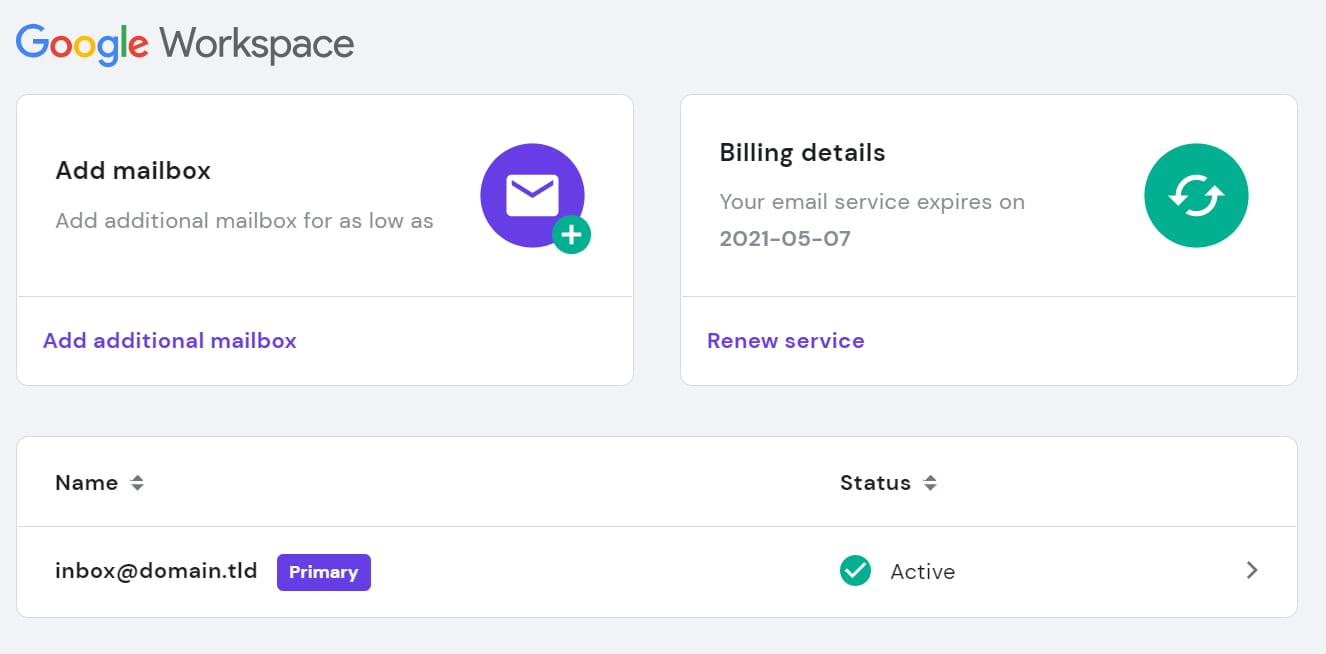Click the green plus badge on envelope

(571, 236)
